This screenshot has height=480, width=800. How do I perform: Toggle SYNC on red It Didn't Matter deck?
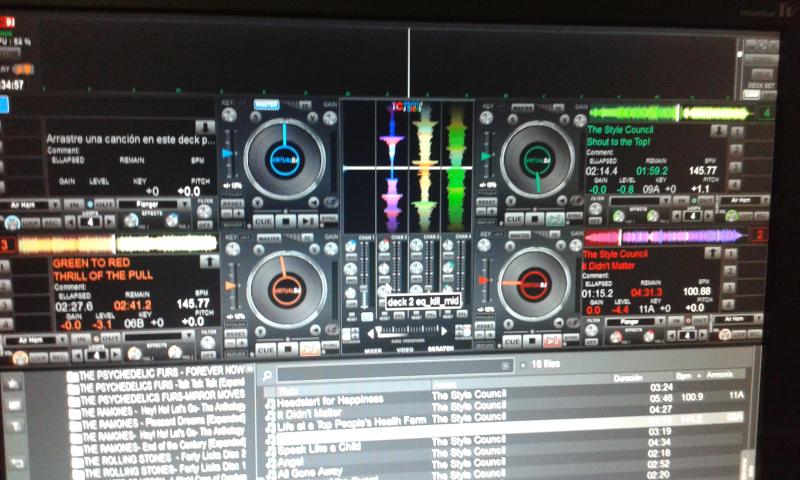[x=571, y=338]
